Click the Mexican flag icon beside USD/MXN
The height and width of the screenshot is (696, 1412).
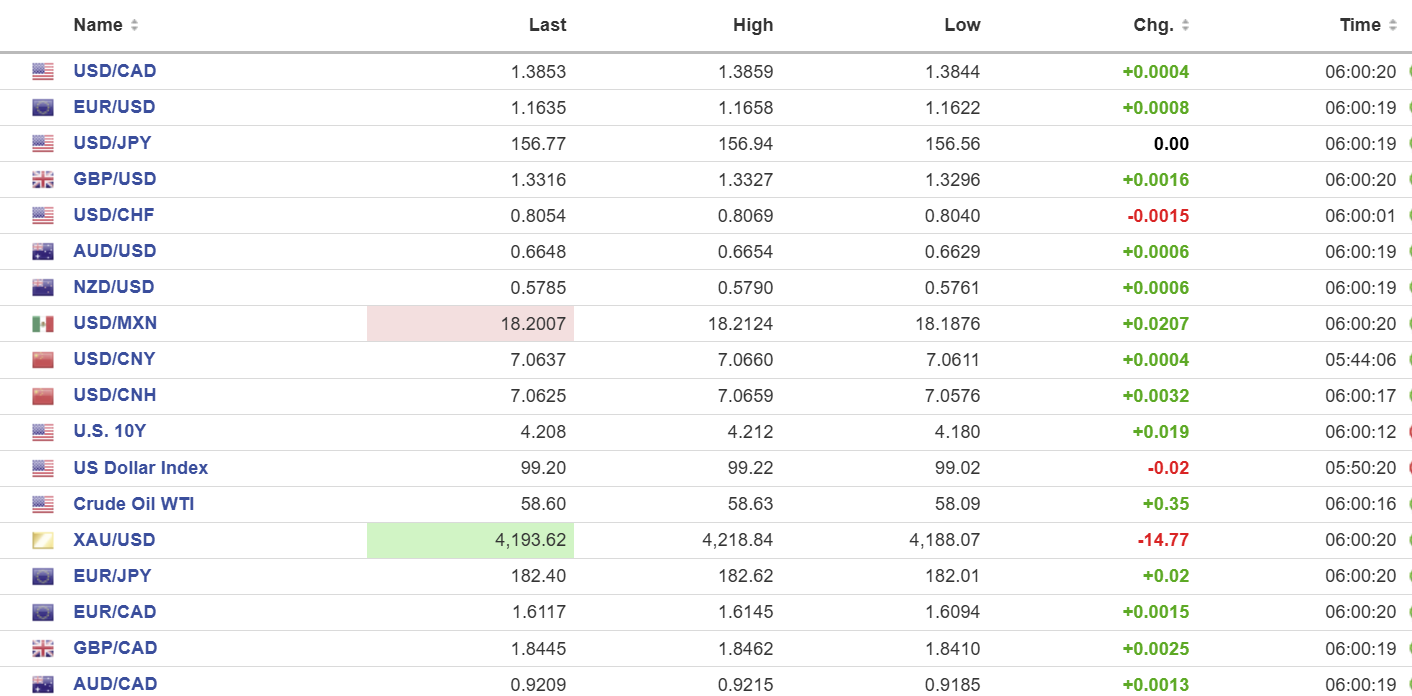[x=42, y=324]
